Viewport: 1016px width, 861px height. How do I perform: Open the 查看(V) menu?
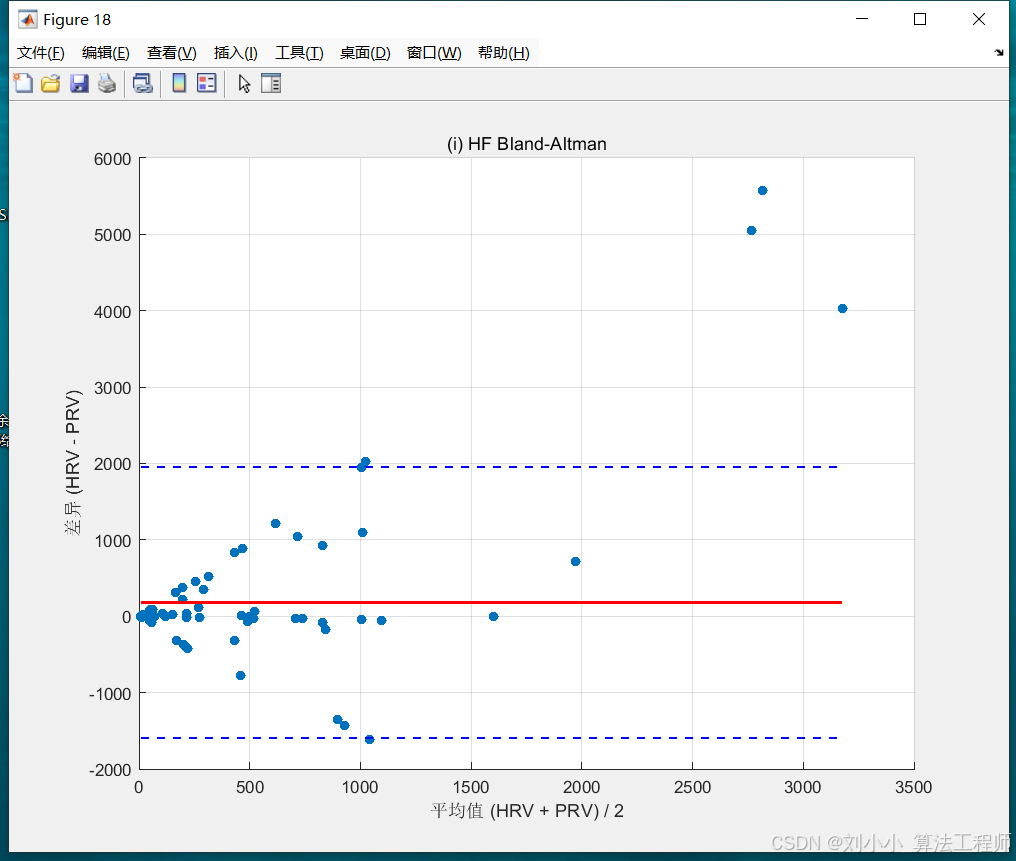click(172, 53)
